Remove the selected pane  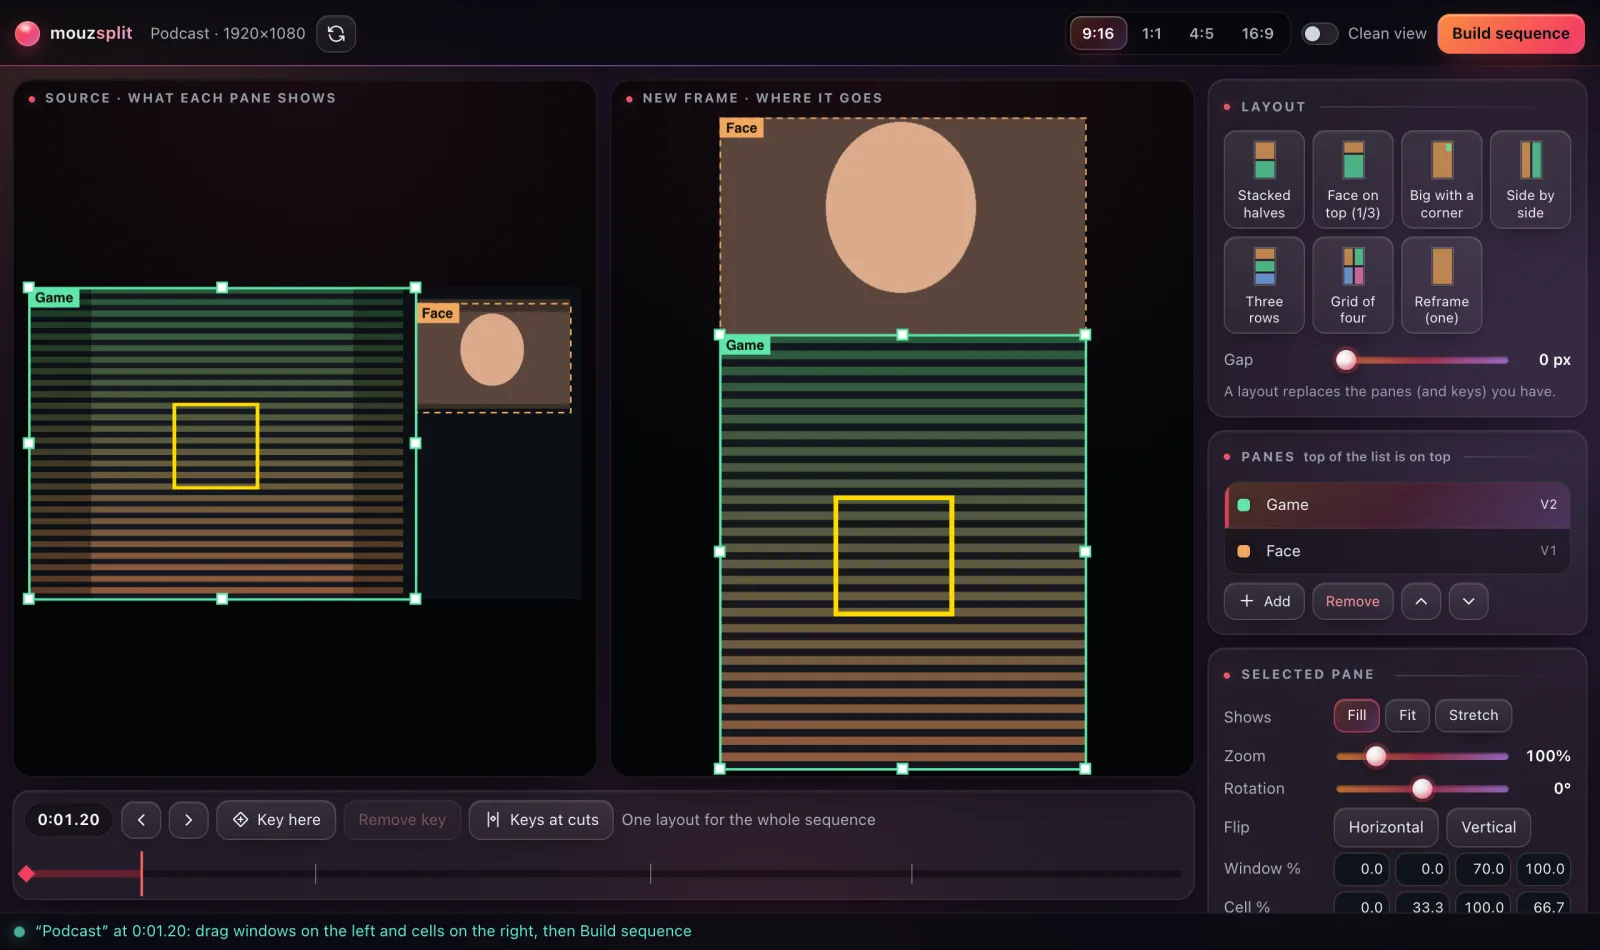tap(1352, 601)
